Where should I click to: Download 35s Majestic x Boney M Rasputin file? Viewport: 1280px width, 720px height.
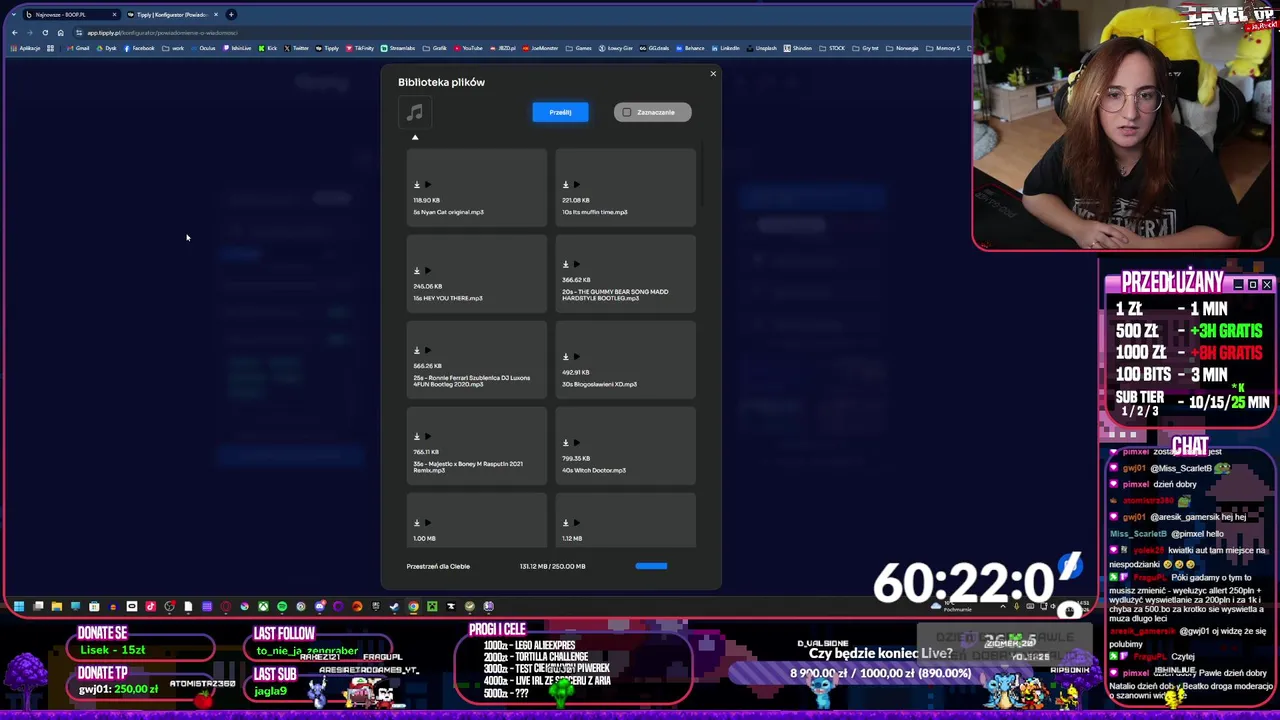pos(417,437)
